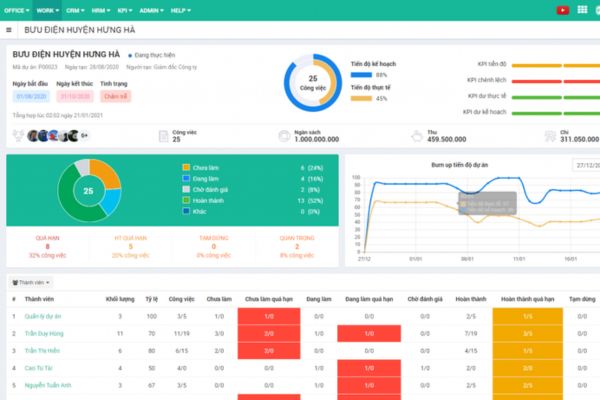Image resolution: width=600 pixels, height=400 pixels.
Task: Click the Ngân sách budget icon
Action: coord(284,136)
